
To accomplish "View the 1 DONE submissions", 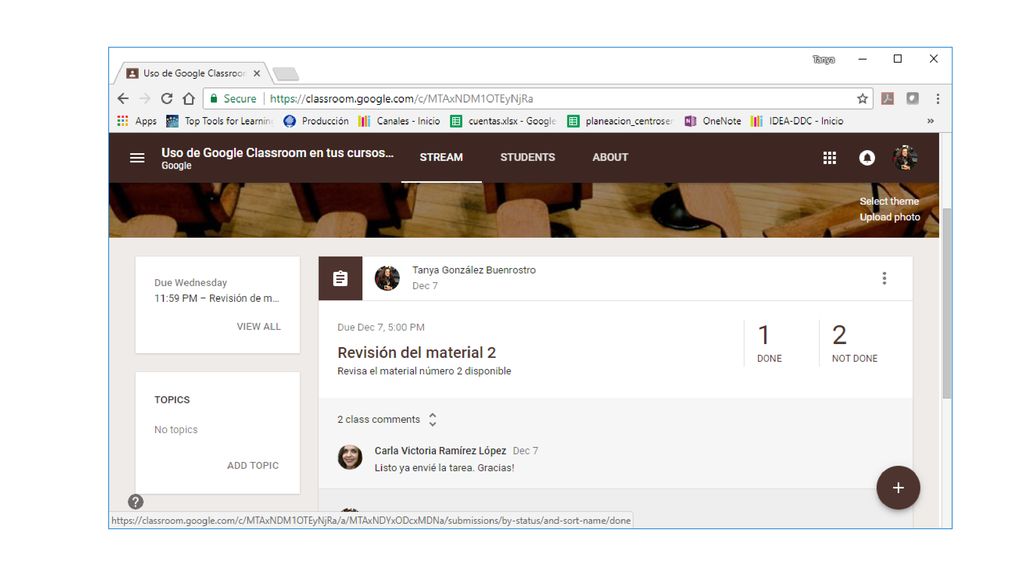I will 769,344.
